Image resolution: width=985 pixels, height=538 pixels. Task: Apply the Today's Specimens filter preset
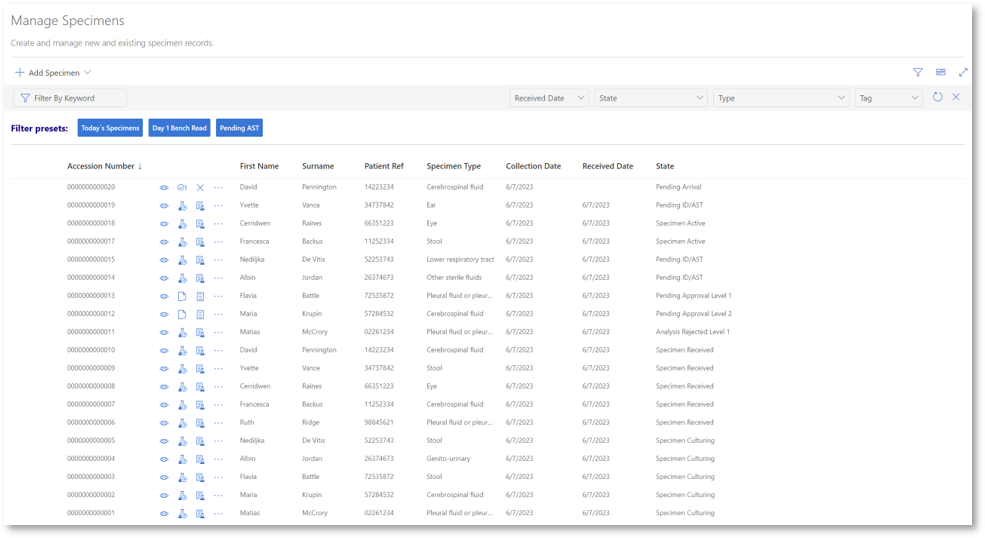click(110, 128)
